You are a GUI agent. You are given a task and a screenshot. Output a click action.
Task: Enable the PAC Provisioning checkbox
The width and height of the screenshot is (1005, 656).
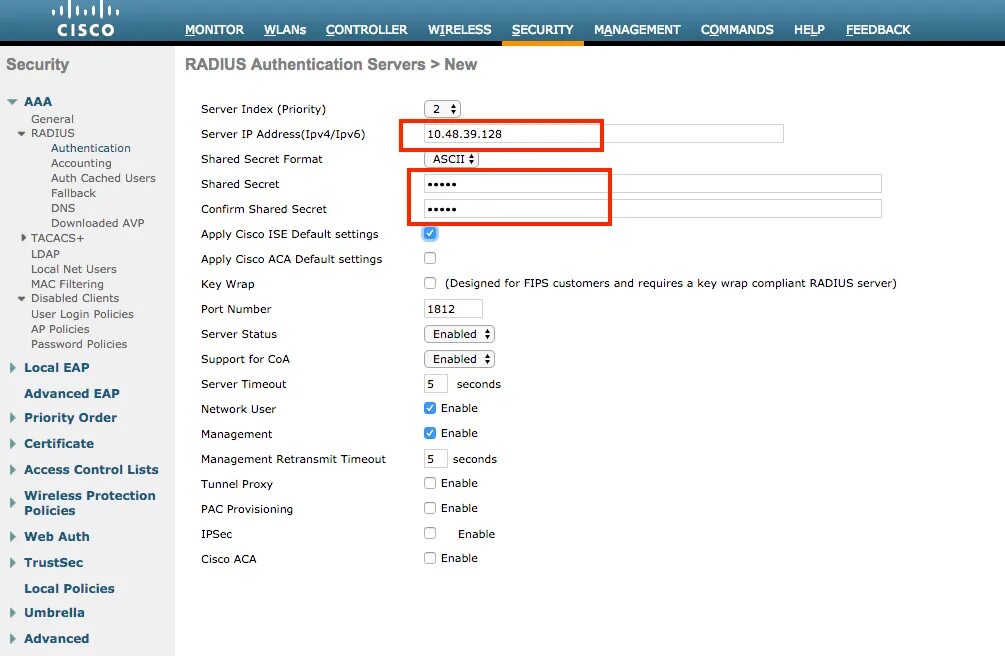pos(430,509)
